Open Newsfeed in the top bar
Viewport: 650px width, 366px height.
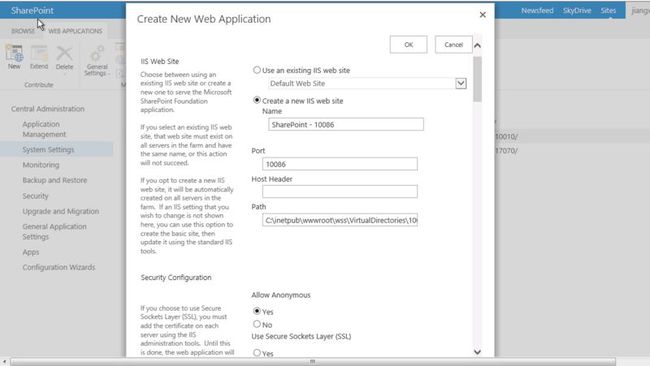click(537, 11)
